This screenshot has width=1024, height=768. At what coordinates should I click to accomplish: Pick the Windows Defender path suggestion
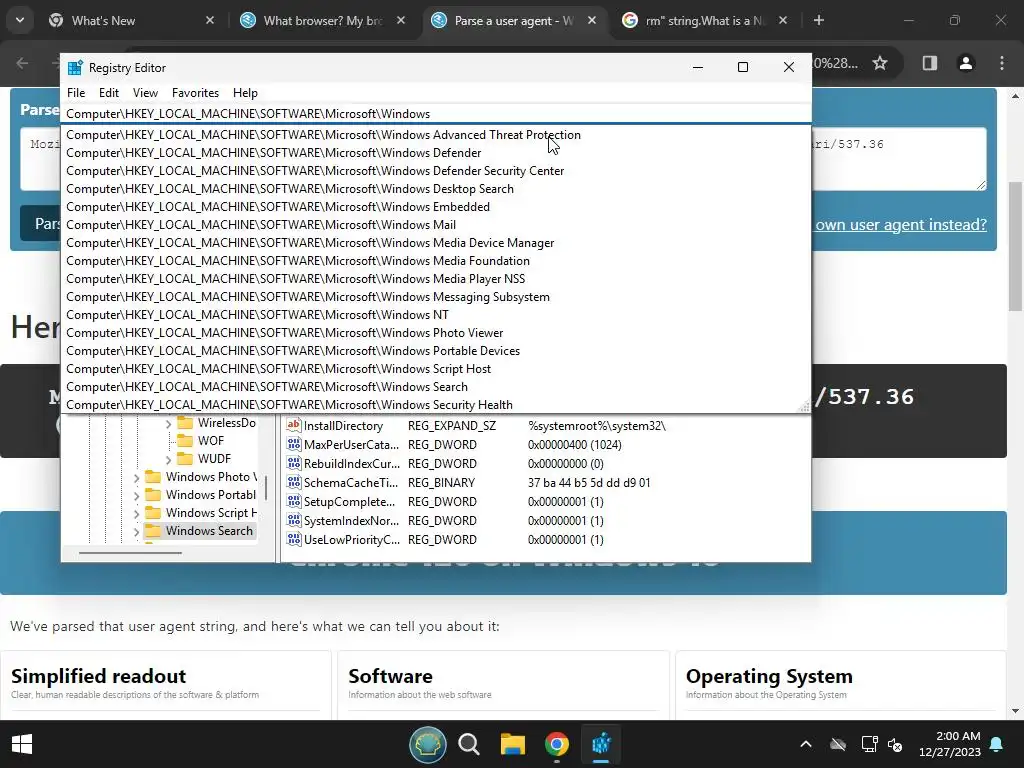(x=436, y=153)
